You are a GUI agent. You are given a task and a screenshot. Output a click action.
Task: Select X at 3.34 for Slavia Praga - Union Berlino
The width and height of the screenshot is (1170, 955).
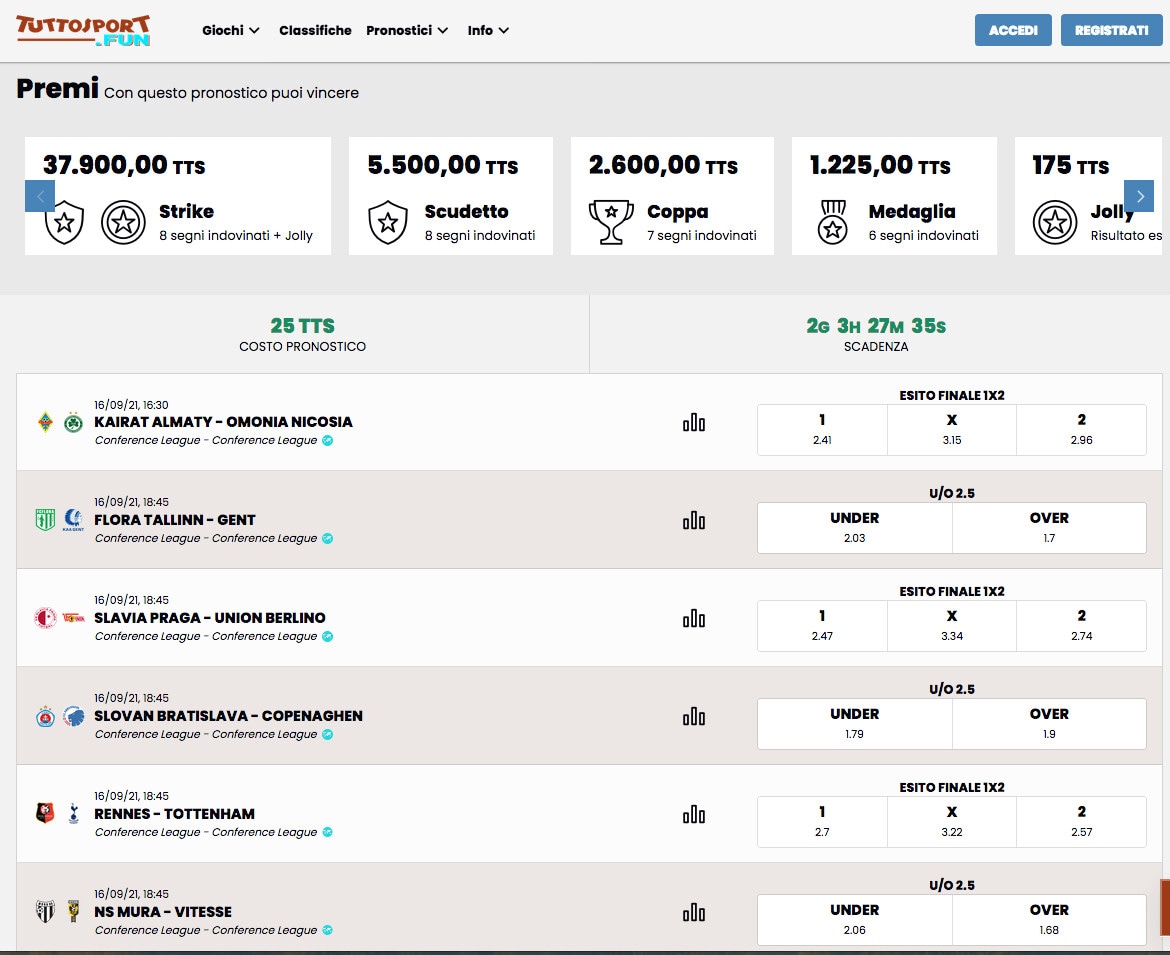pos(951,625)
